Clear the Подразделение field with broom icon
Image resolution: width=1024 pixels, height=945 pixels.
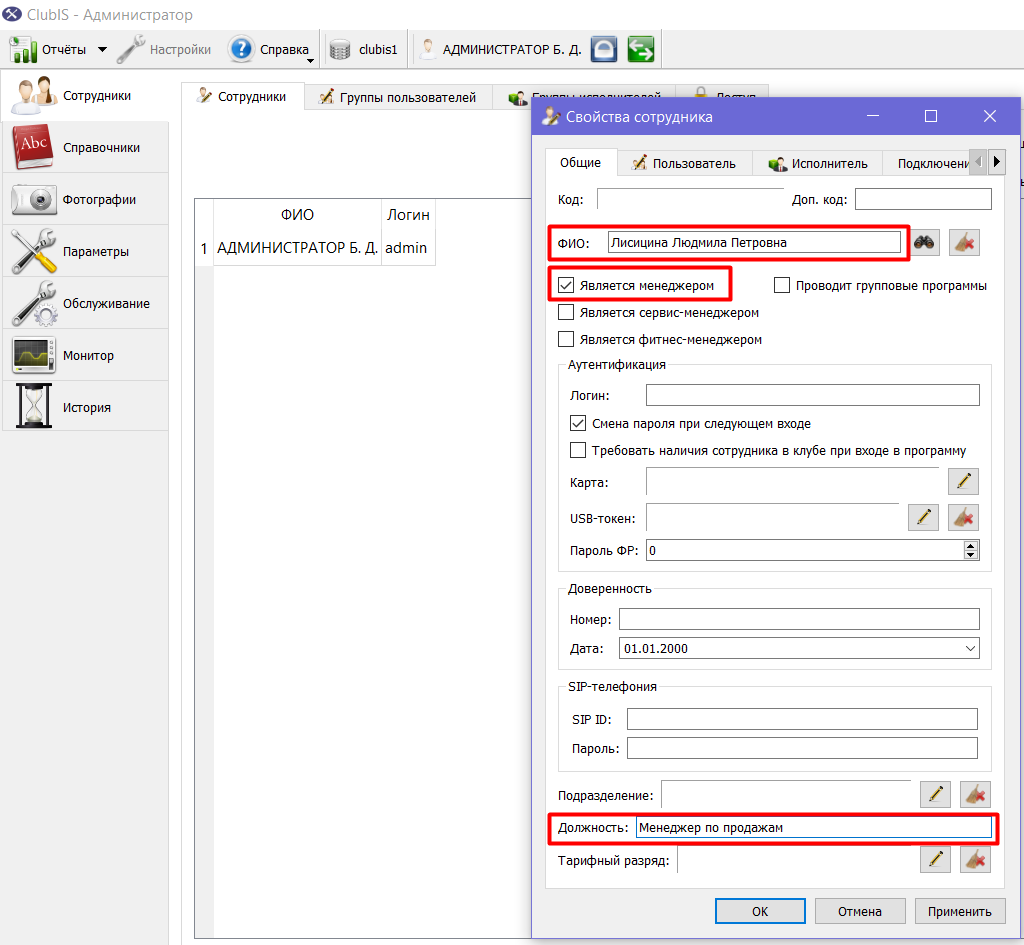976,795
